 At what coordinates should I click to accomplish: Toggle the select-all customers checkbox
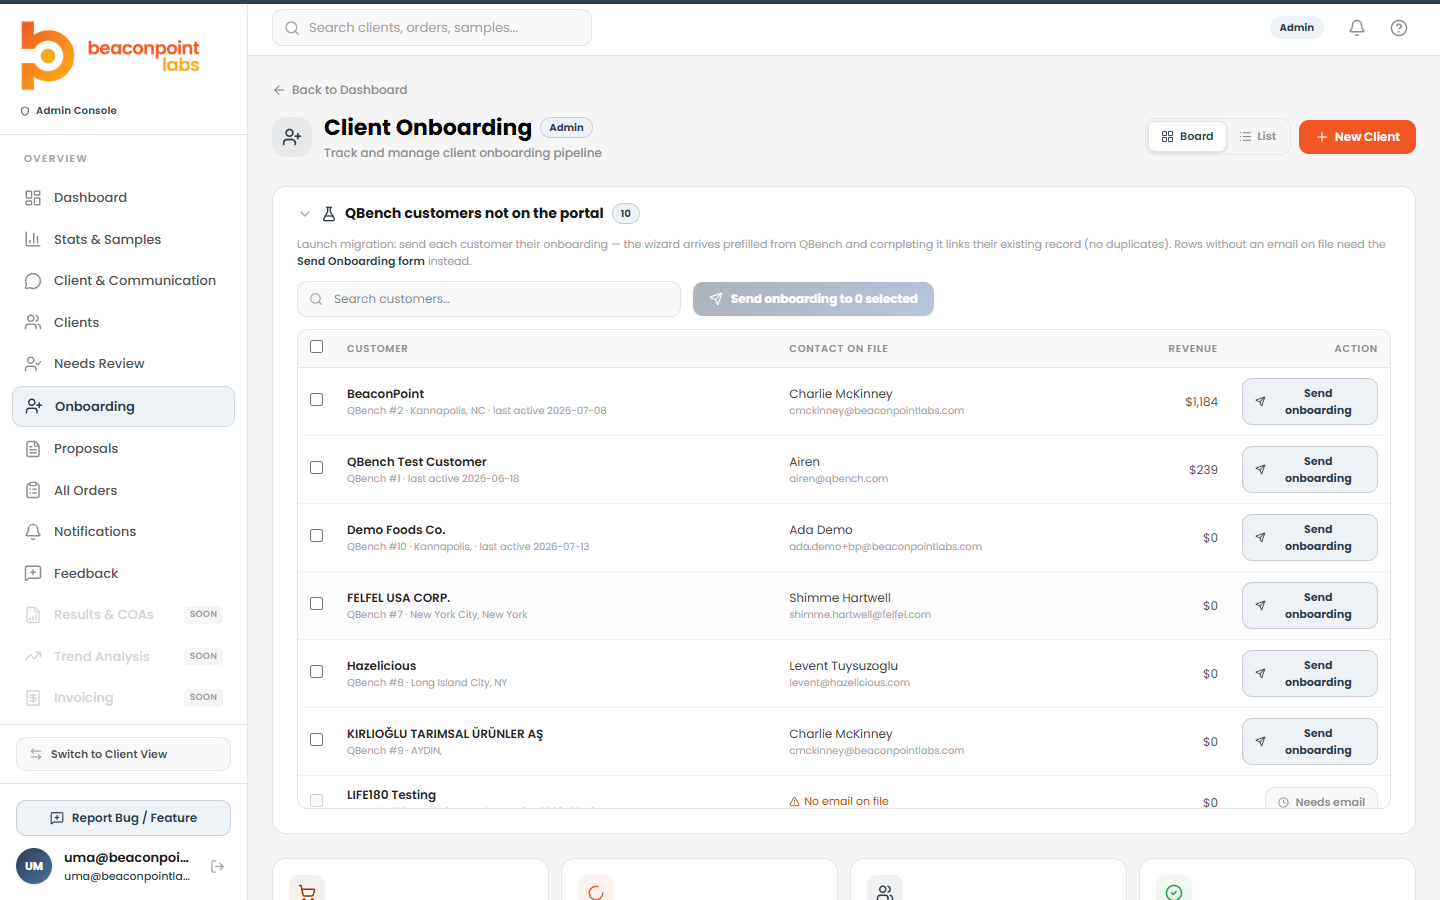[317, 347]
